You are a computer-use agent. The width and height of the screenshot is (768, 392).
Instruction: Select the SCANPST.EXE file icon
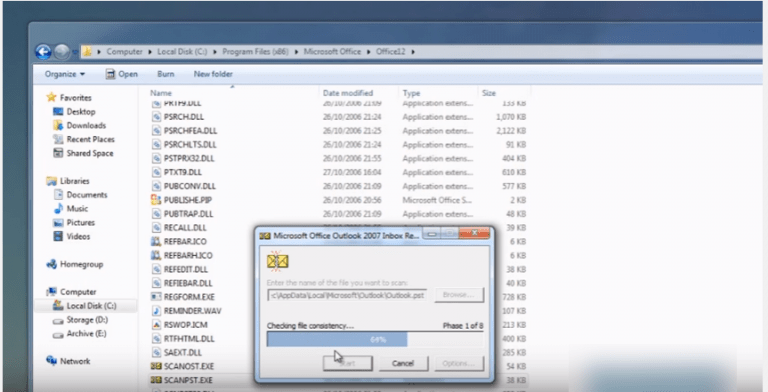pos(156,380)
